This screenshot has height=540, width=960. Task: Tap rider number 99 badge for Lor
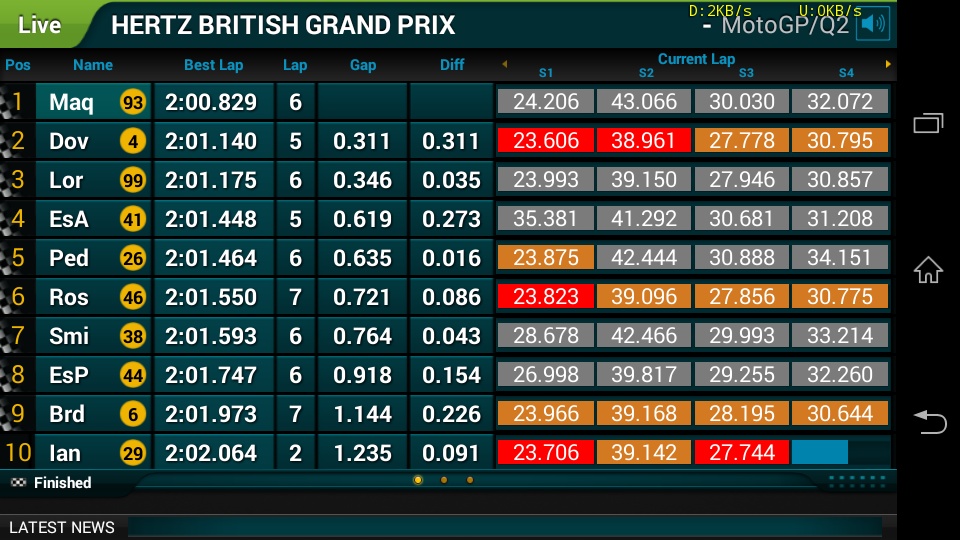[x=132, y=180]
